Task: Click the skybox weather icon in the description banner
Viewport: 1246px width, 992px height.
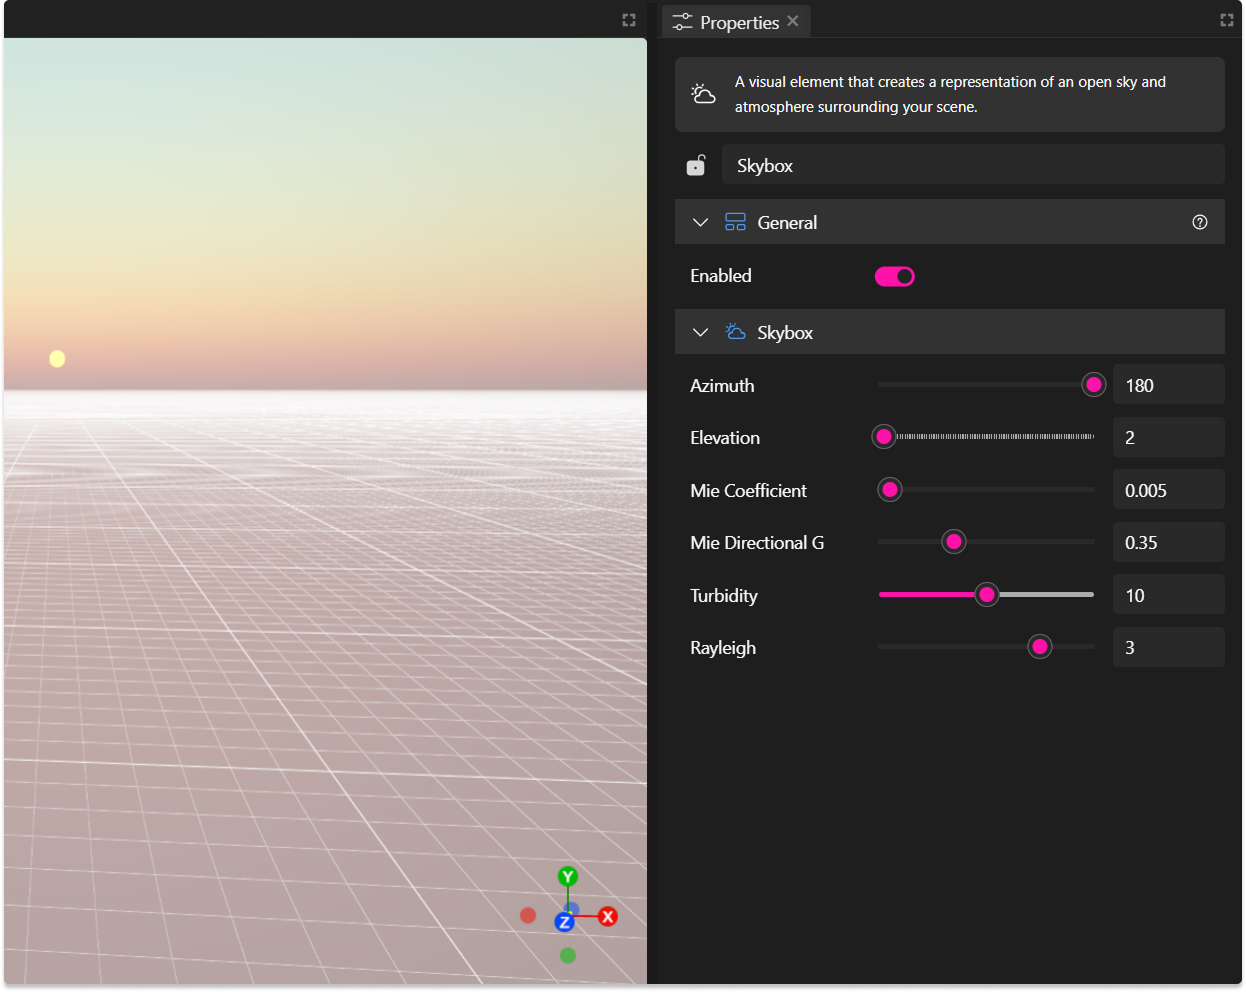Action: tap(703, 93)
